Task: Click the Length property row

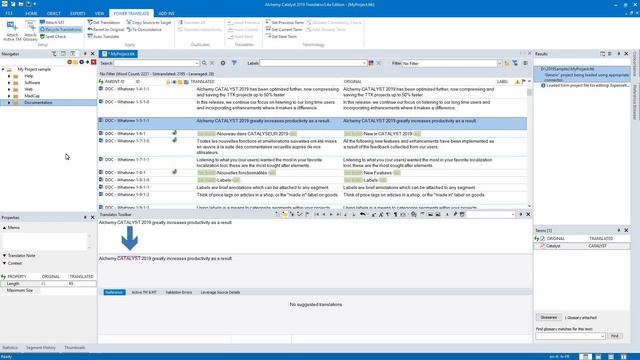Action: click(x=48, y=283)
